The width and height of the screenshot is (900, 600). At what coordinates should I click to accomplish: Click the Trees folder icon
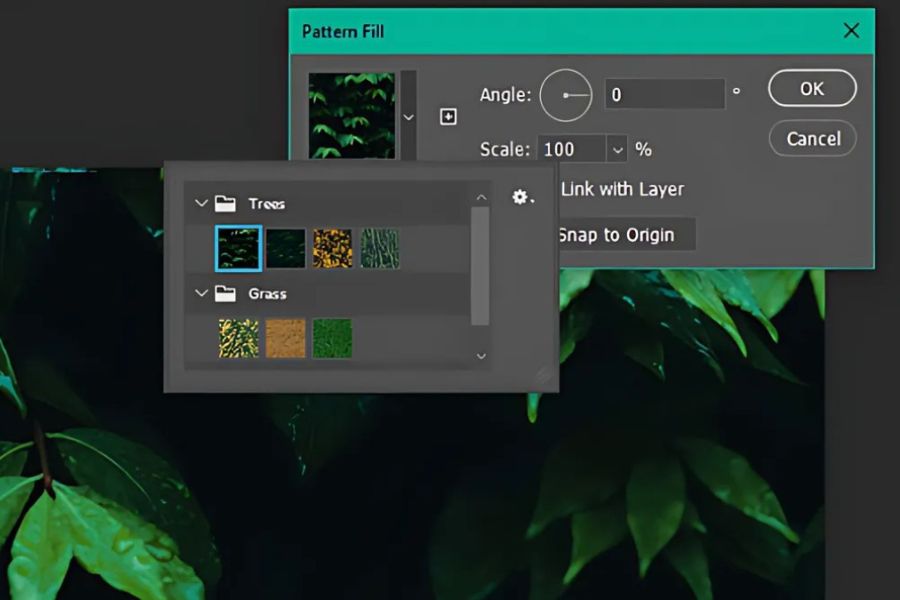point(226,204)
